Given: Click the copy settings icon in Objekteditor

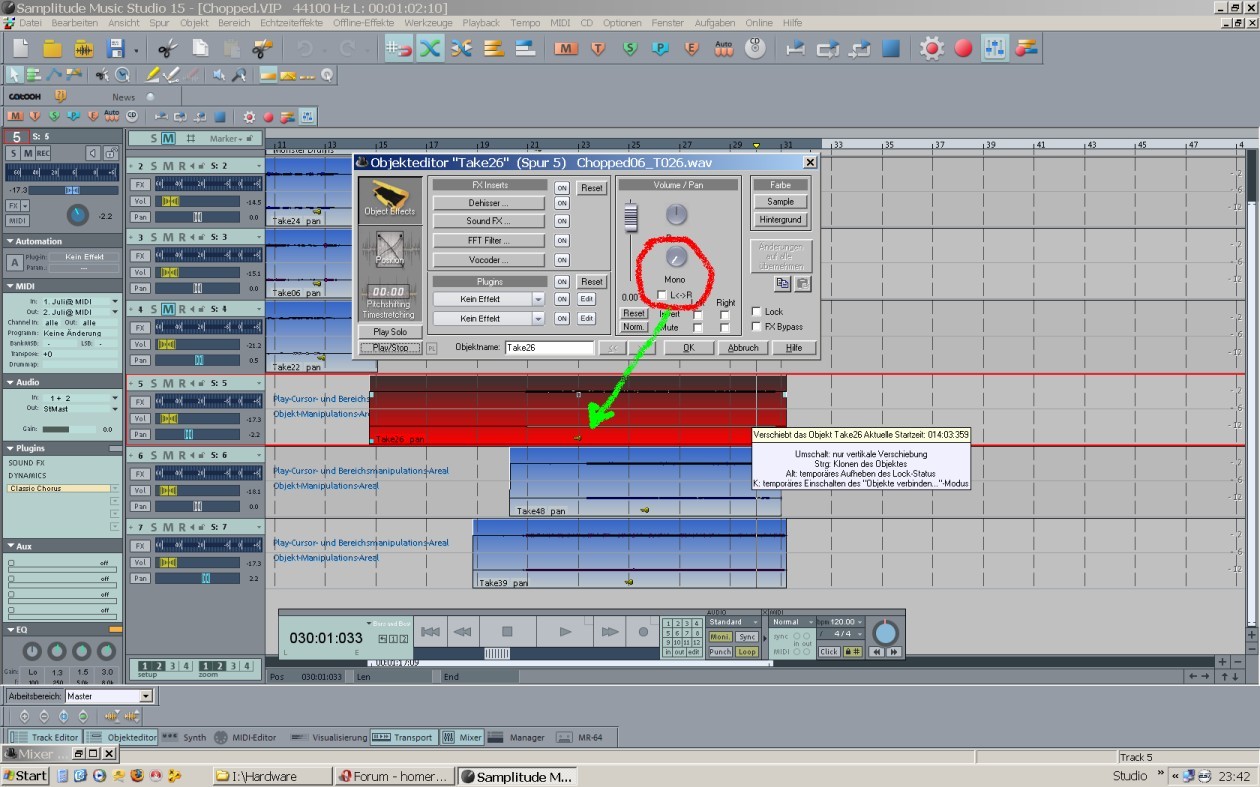Looking at the screenshot, I should click(x=783, y=284).
